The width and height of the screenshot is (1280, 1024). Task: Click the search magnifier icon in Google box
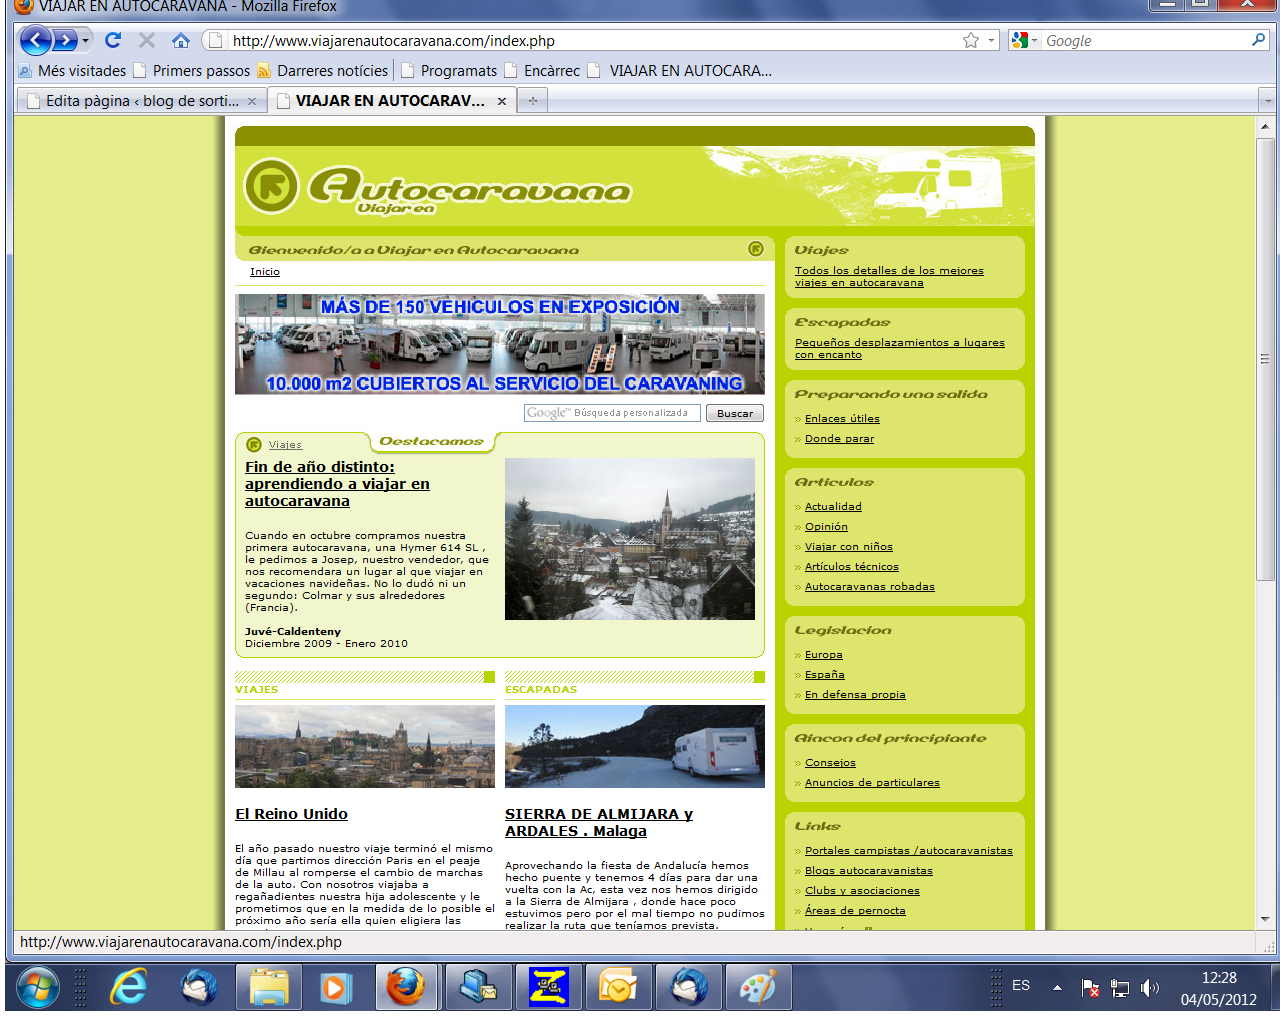pos(1258,40)
